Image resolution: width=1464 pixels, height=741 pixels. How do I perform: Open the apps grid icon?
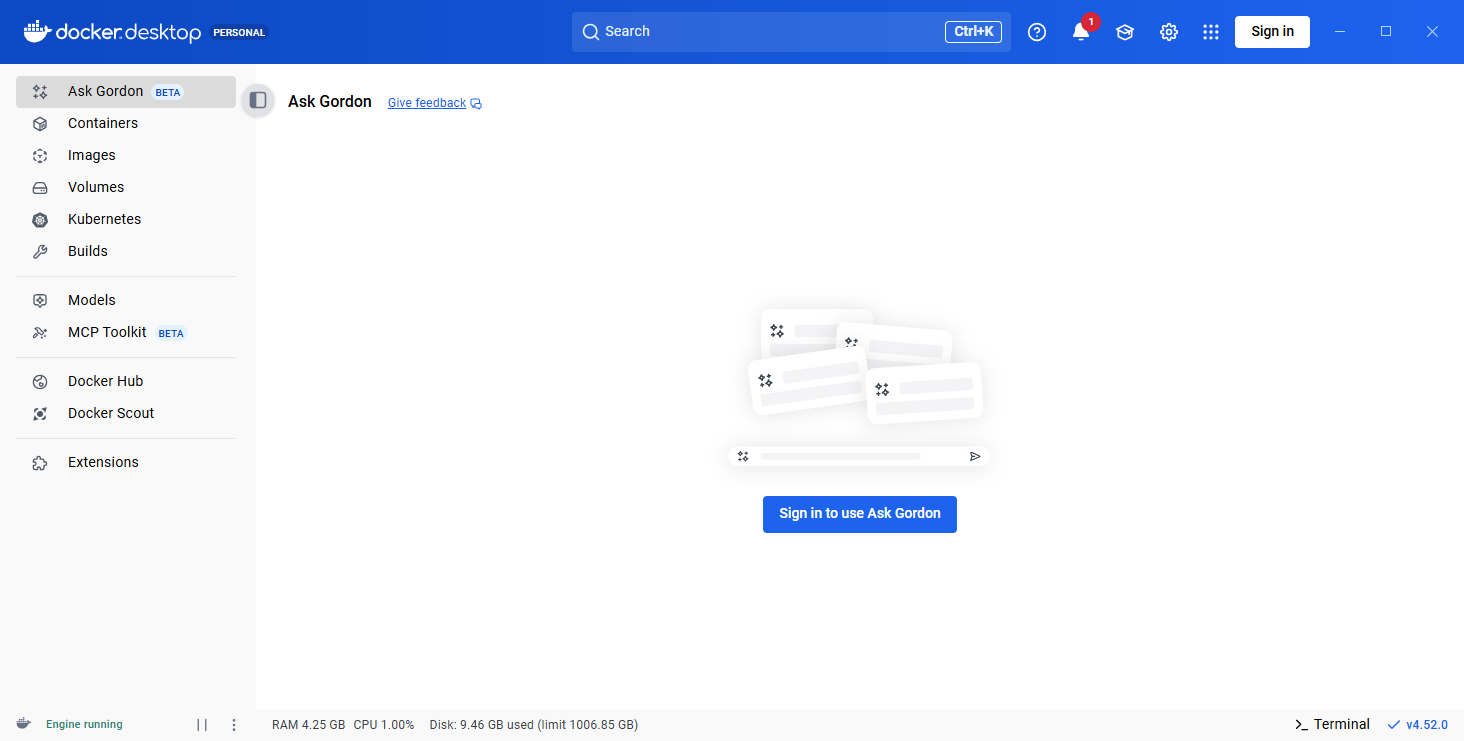click(x=1211, y=32)
